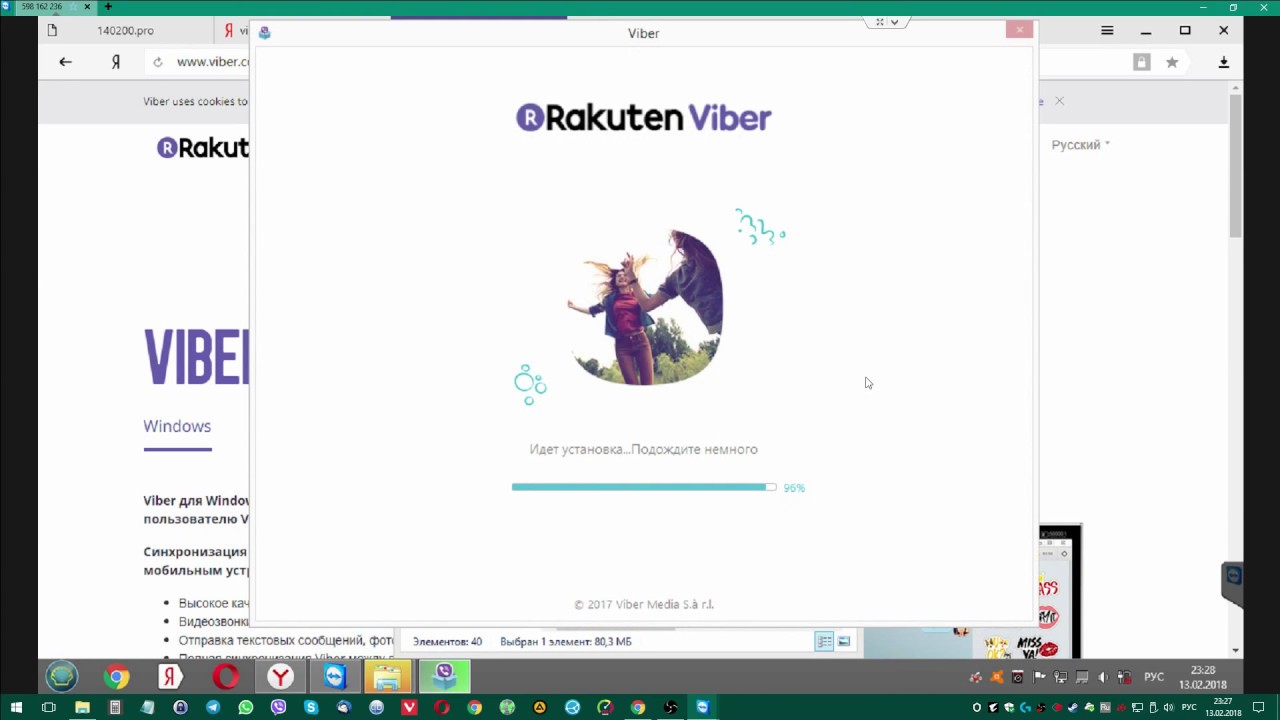Open Task View on local taskbar
This screenshot has height=720, width=1280.
49,708
